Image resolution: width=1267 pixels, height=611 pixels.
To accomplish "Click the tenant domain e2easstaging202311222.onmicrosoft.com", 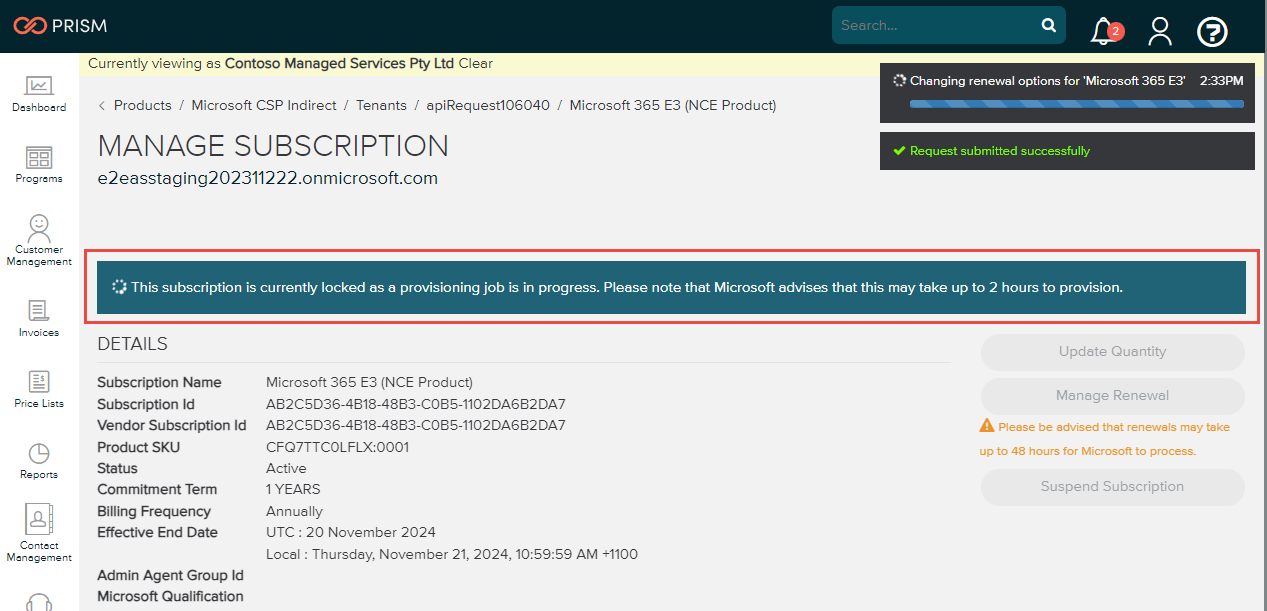I will pyautogui.click(x=268, y=179).
